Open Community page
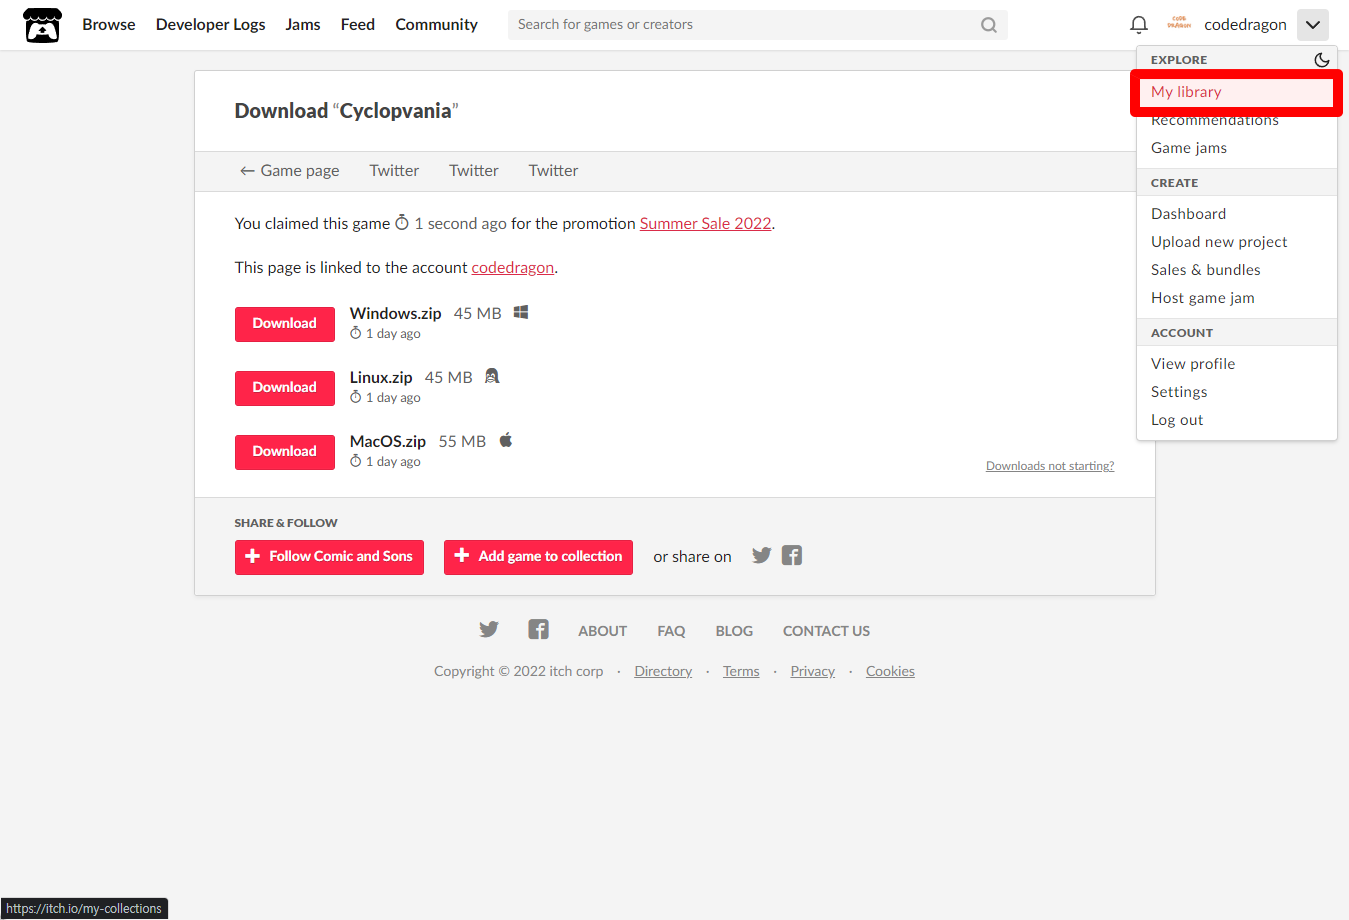This screenshot has height=920, width=1349. [437, 25]
